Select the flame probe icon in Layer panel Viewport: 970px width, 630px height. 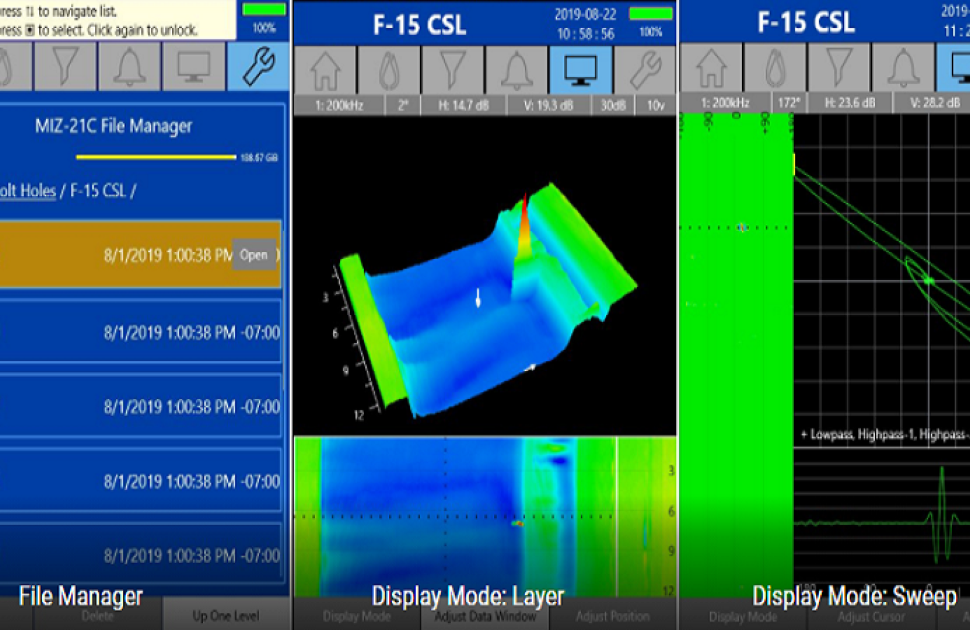(x=388, y=70)
